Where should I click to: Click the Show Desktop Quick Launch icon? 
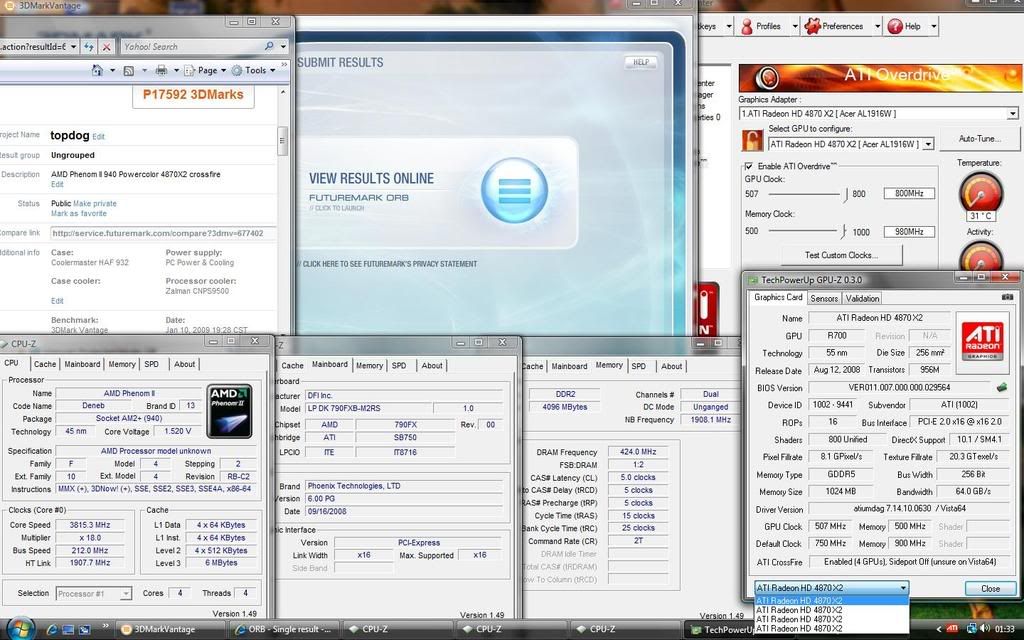[69, 630]
